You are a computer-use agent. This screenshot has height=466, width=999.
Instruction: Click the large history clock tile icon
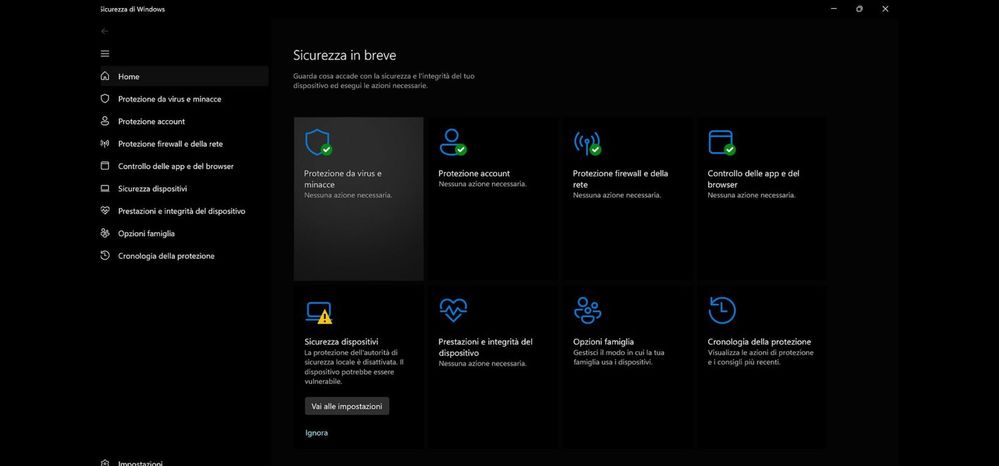click(722, 310)
